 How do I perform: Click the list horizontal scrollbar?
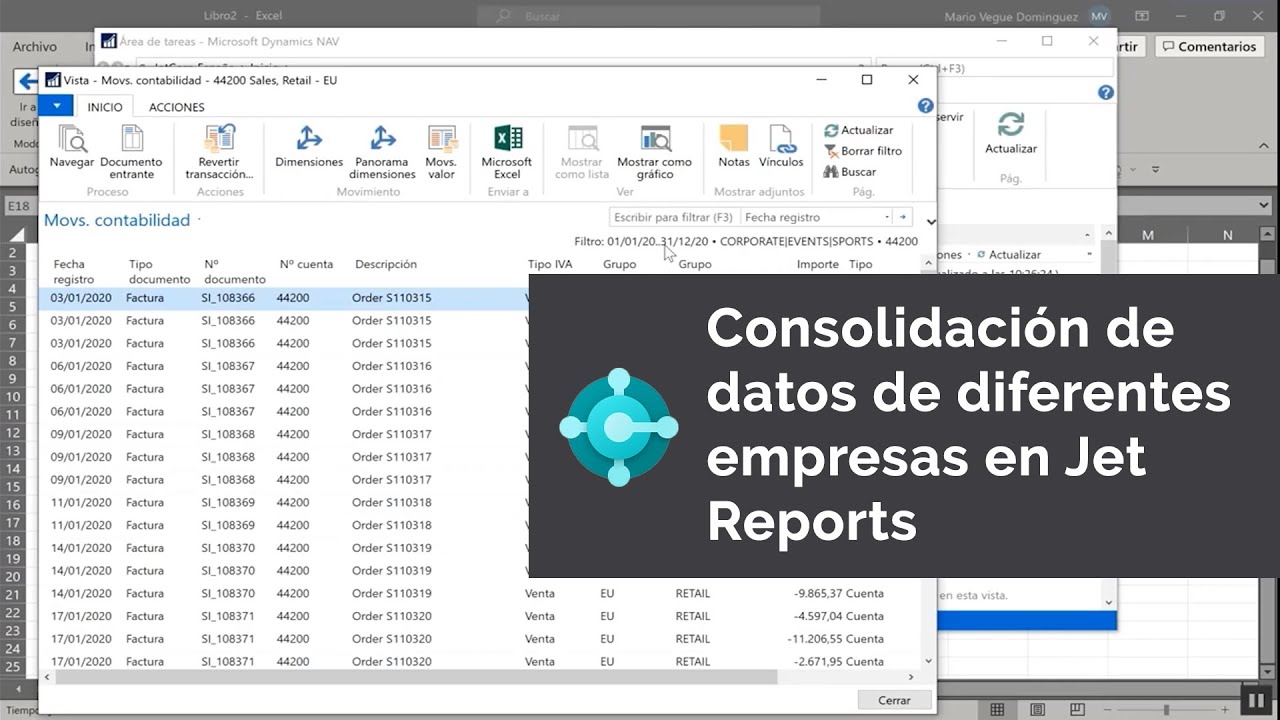coord(416,677)
